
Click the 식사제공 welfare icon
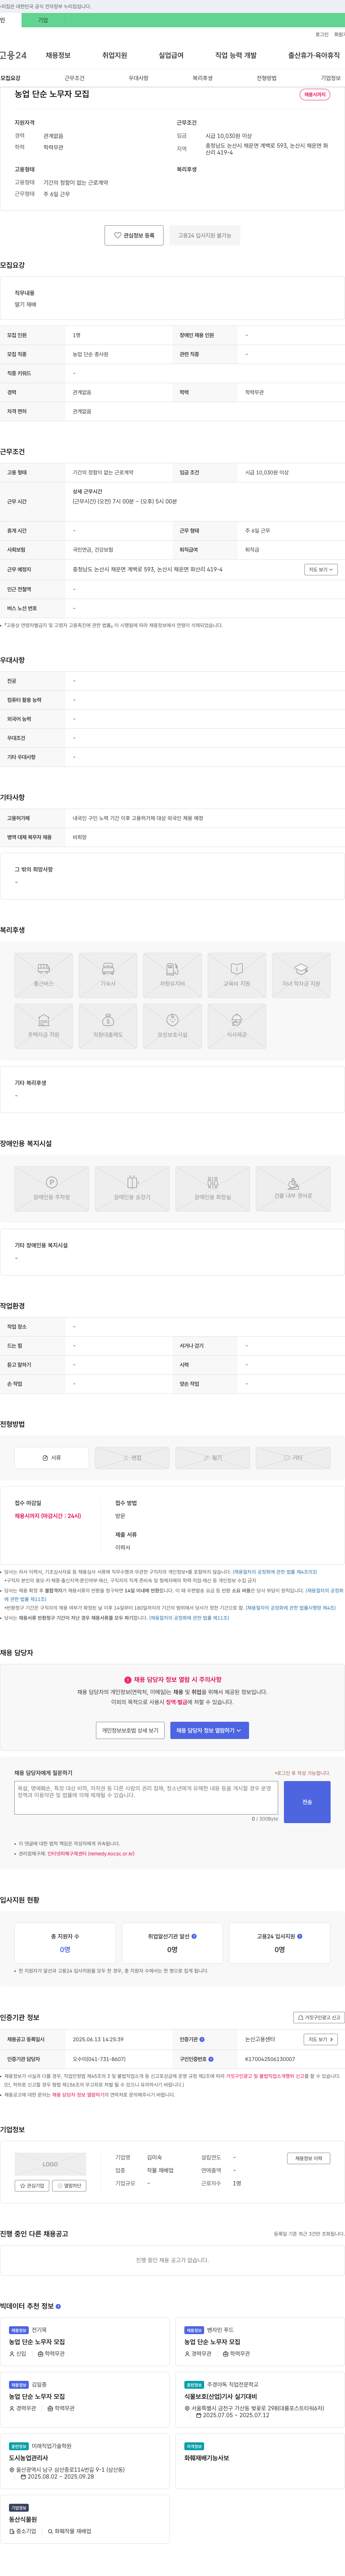[237, 1026]
